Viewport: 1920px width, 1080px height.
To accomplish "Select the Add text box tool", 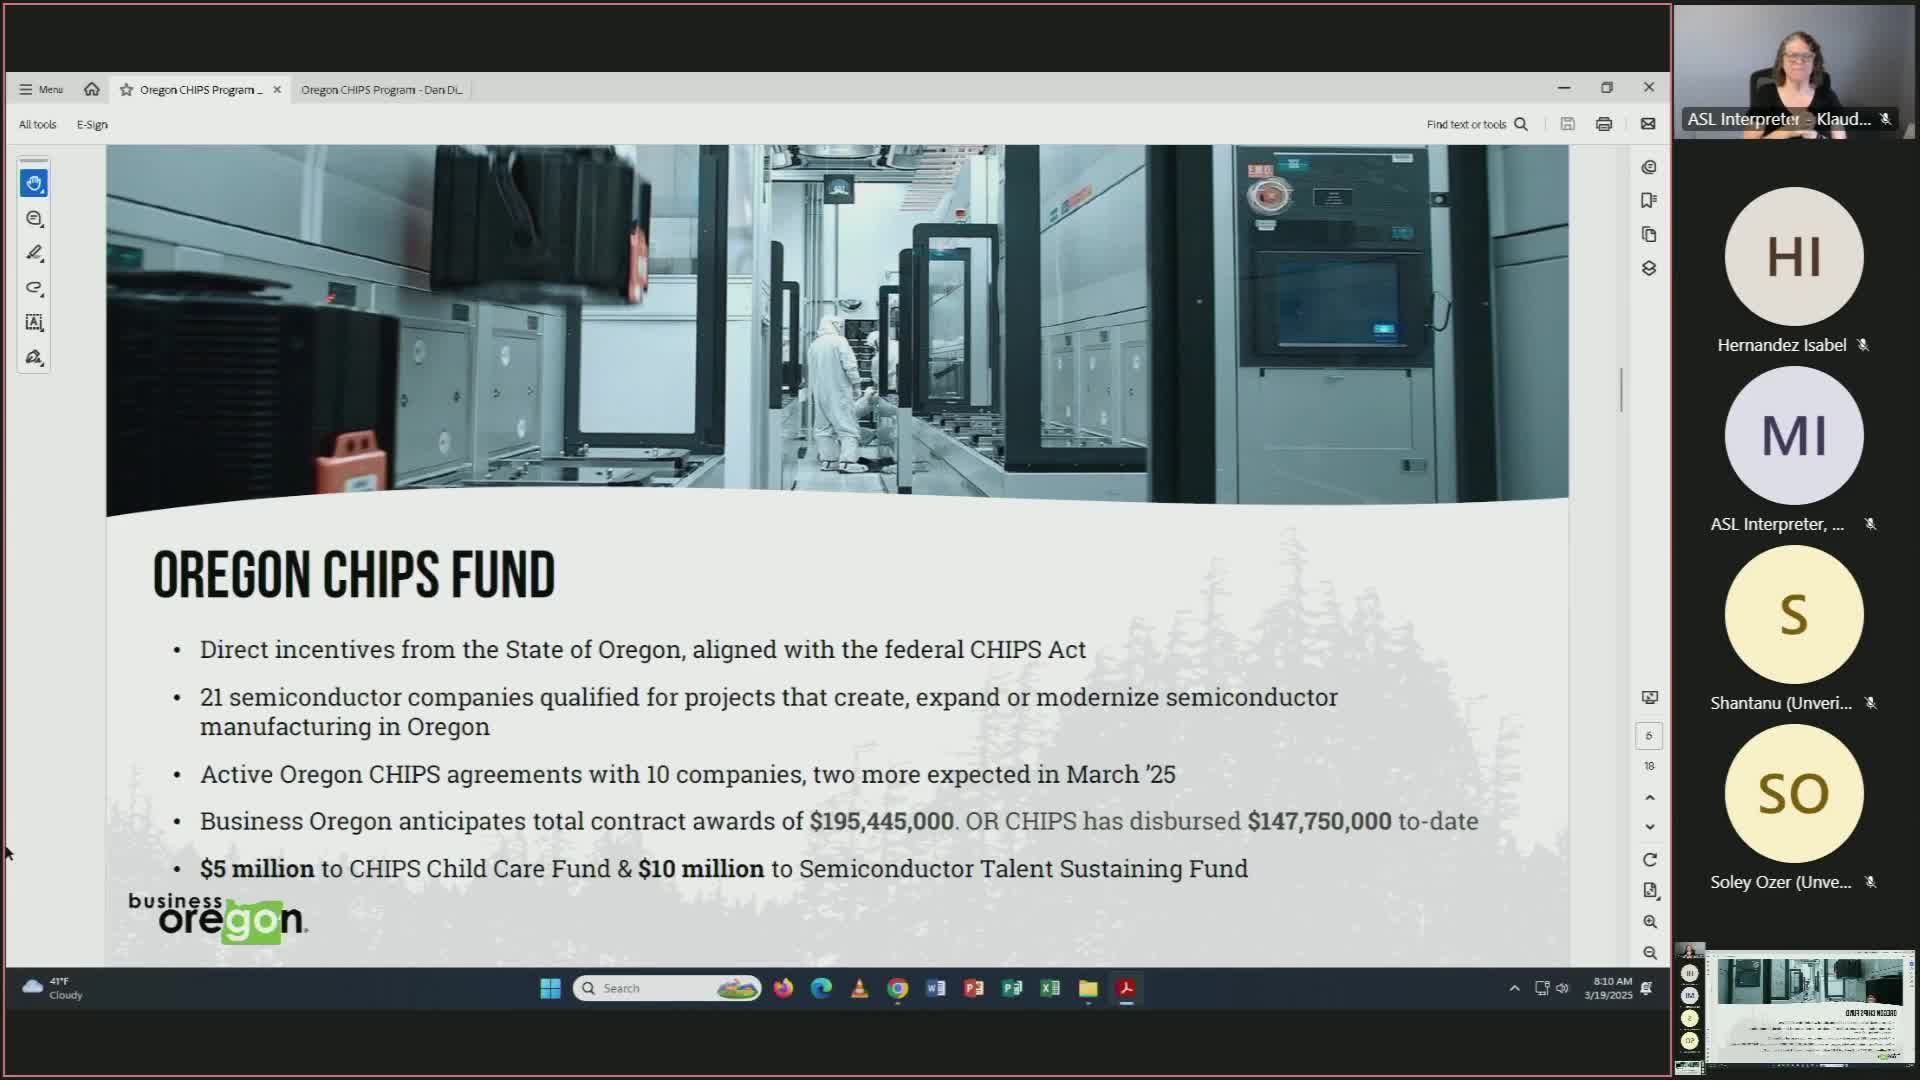I will [x=34, y=322].
